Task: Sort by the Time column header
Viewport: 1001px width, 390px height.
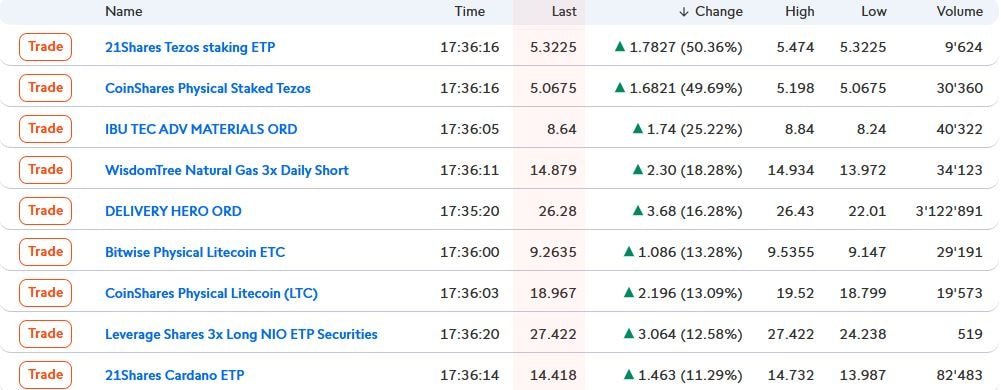Action: tap(470, 11)
